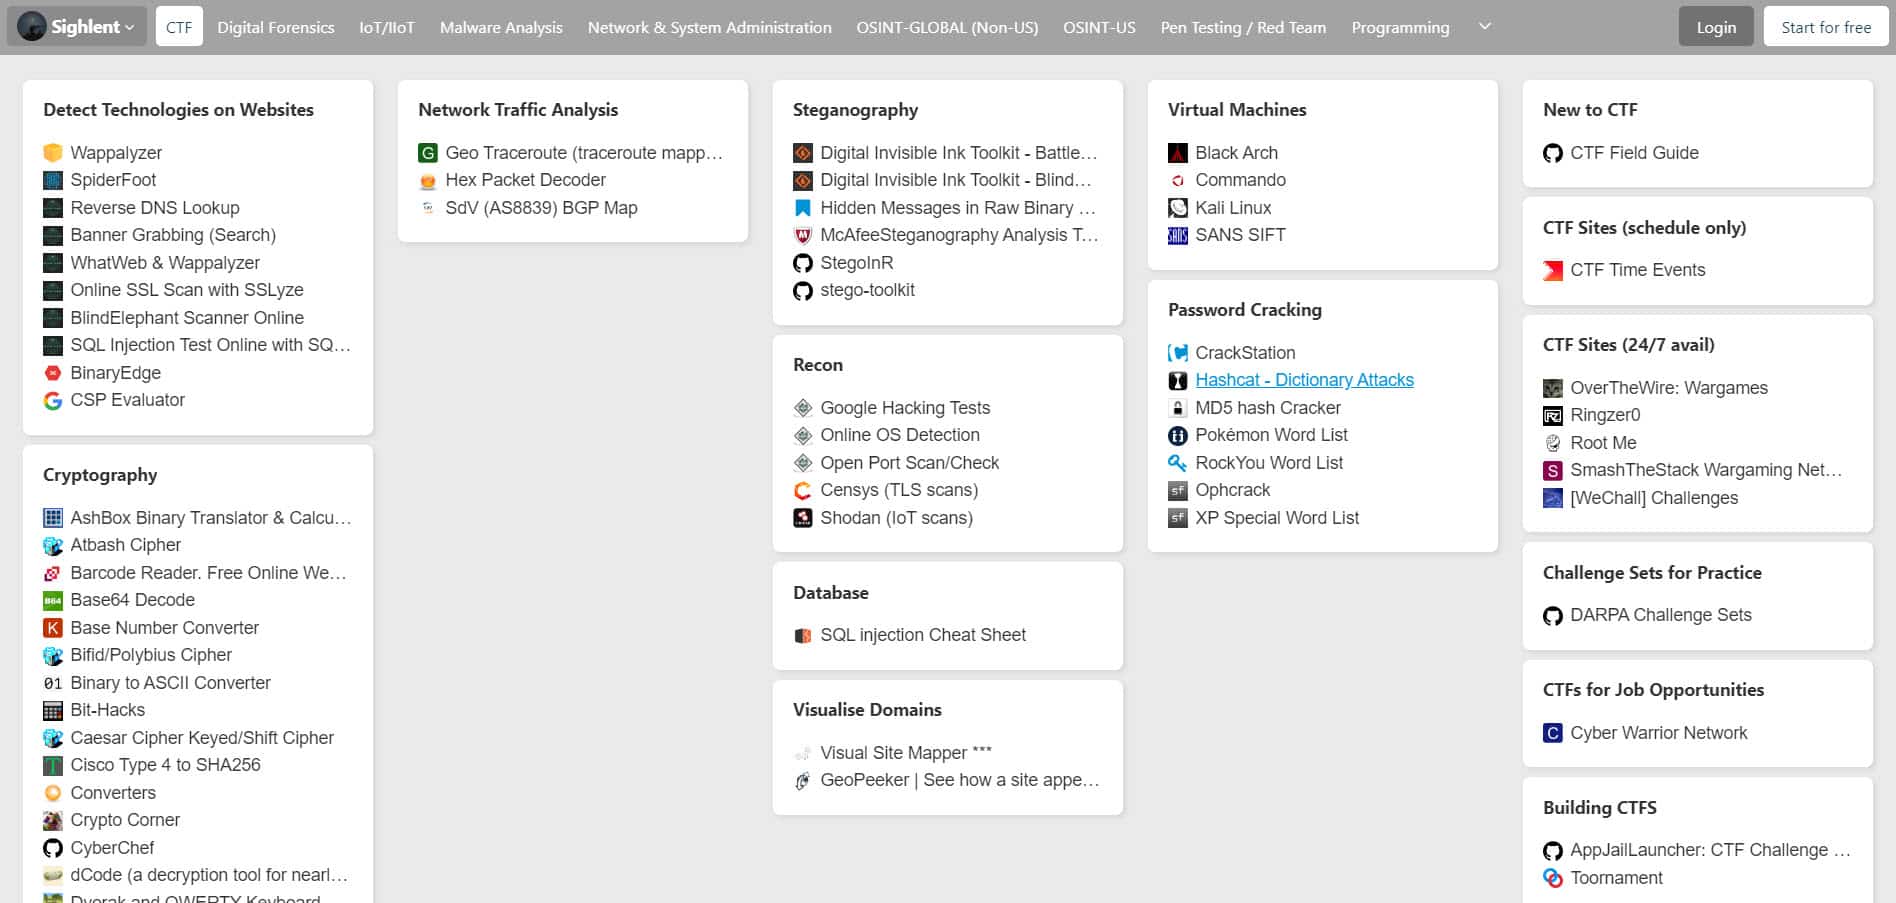Click the CrackStation icon
1896x903 pixels.
pyautogui.click(x=1178, y=353)
